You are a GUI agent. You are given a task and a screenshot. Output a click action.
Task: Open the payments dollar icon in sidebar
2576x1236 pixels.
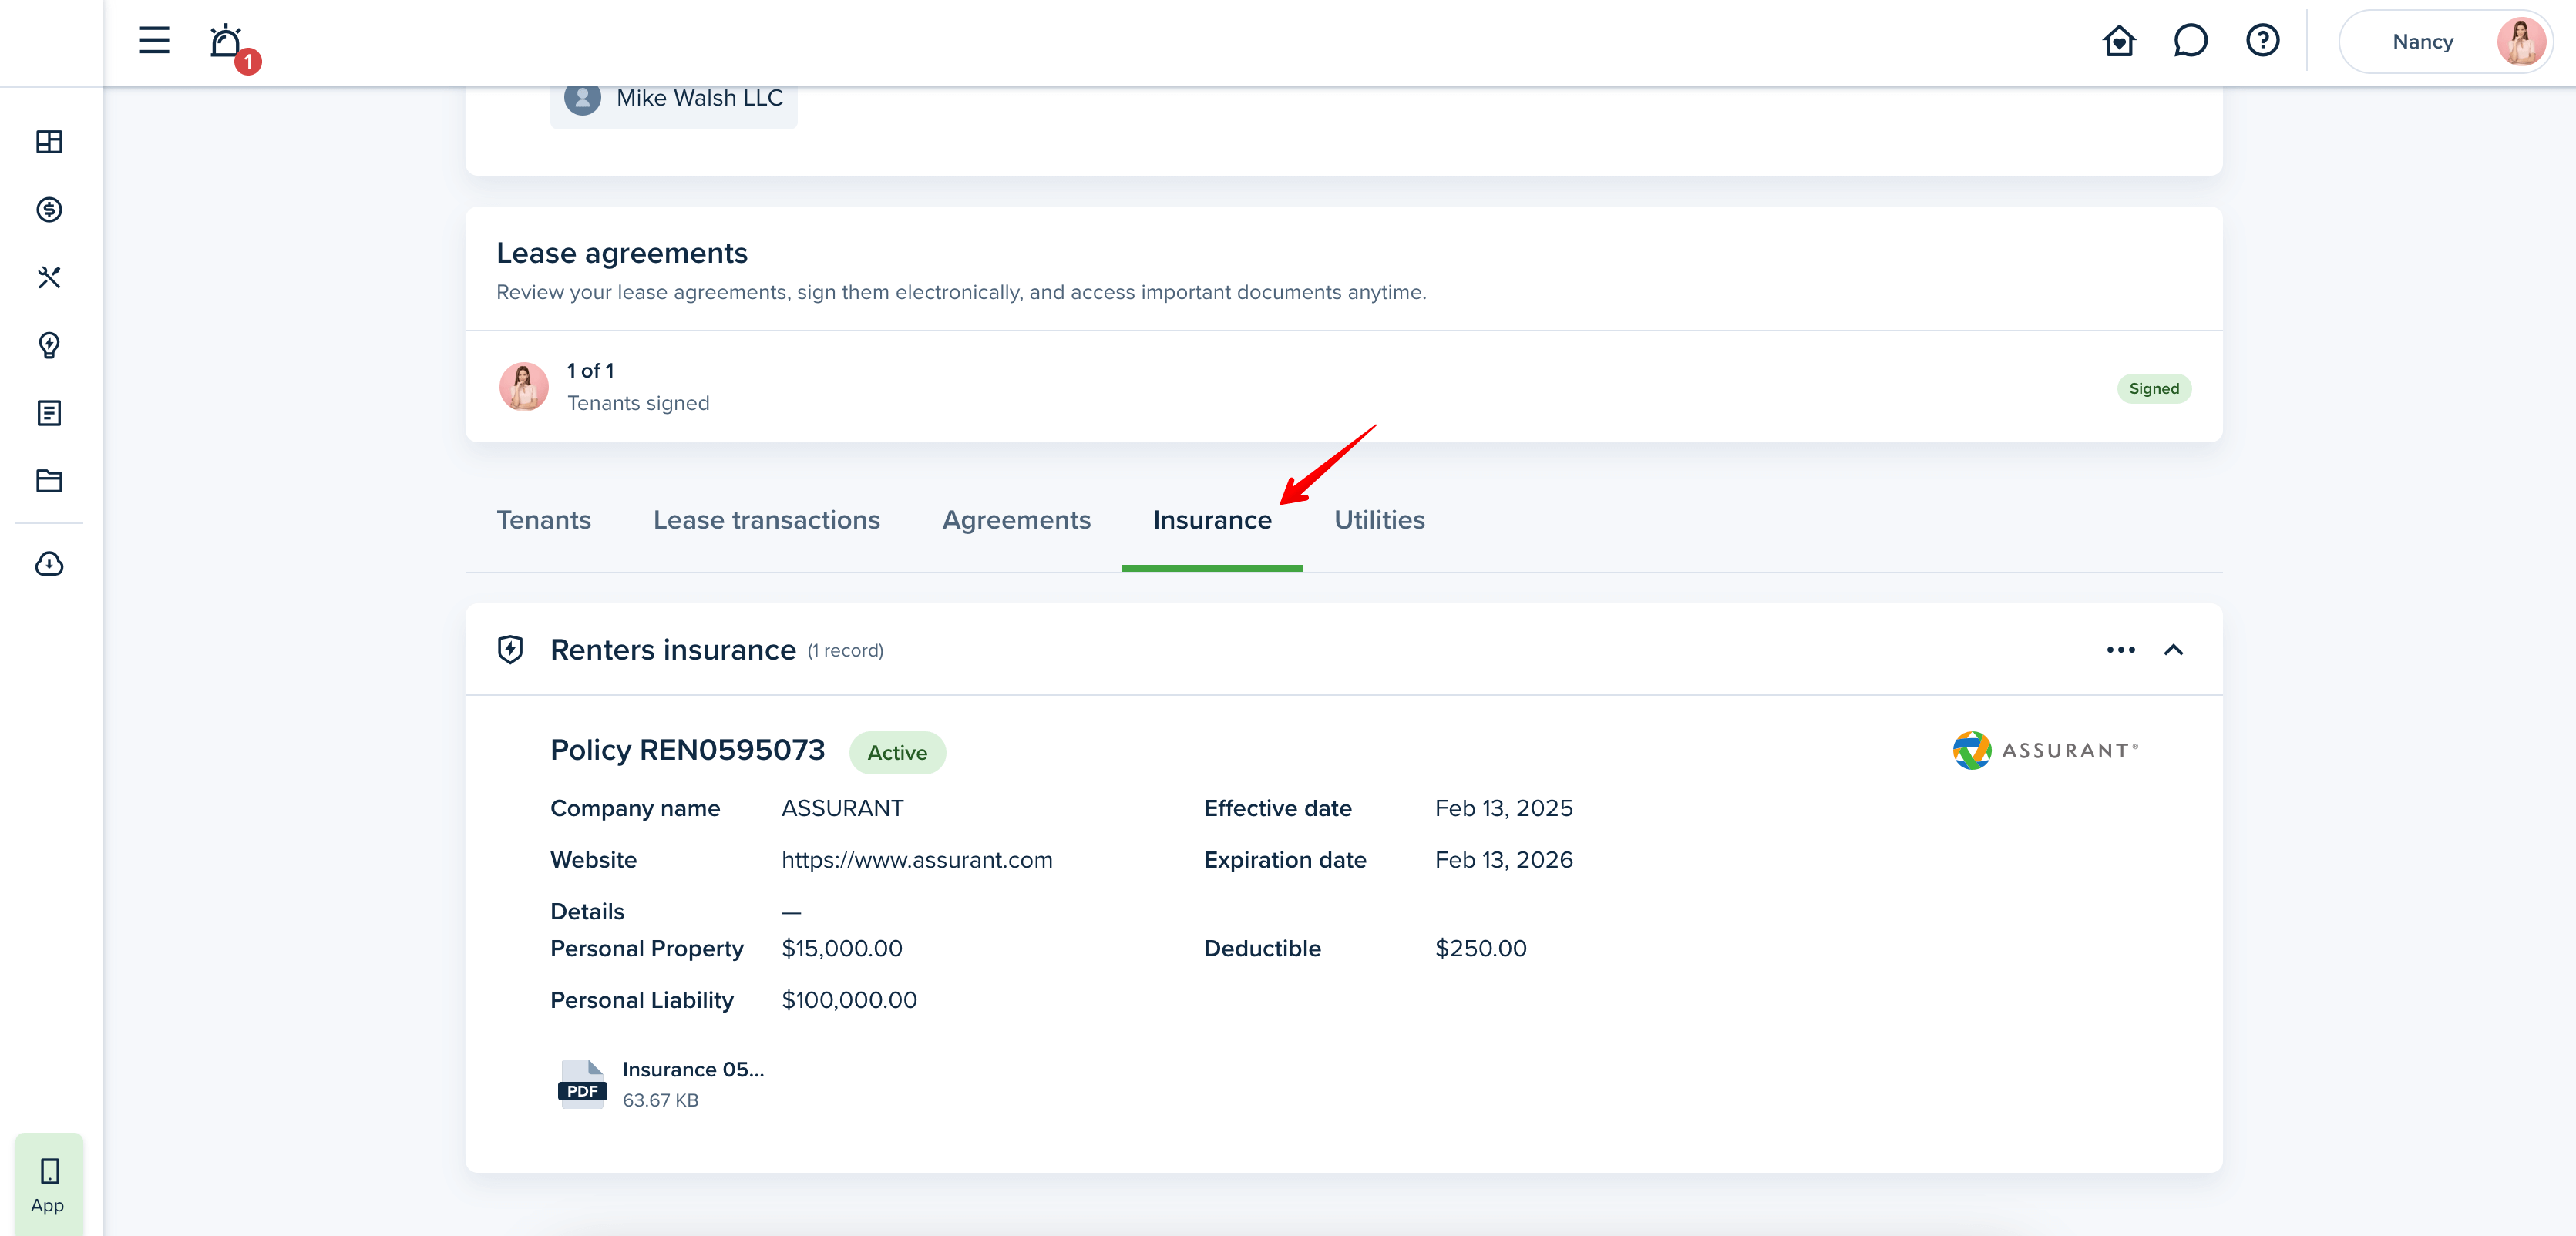49,210
